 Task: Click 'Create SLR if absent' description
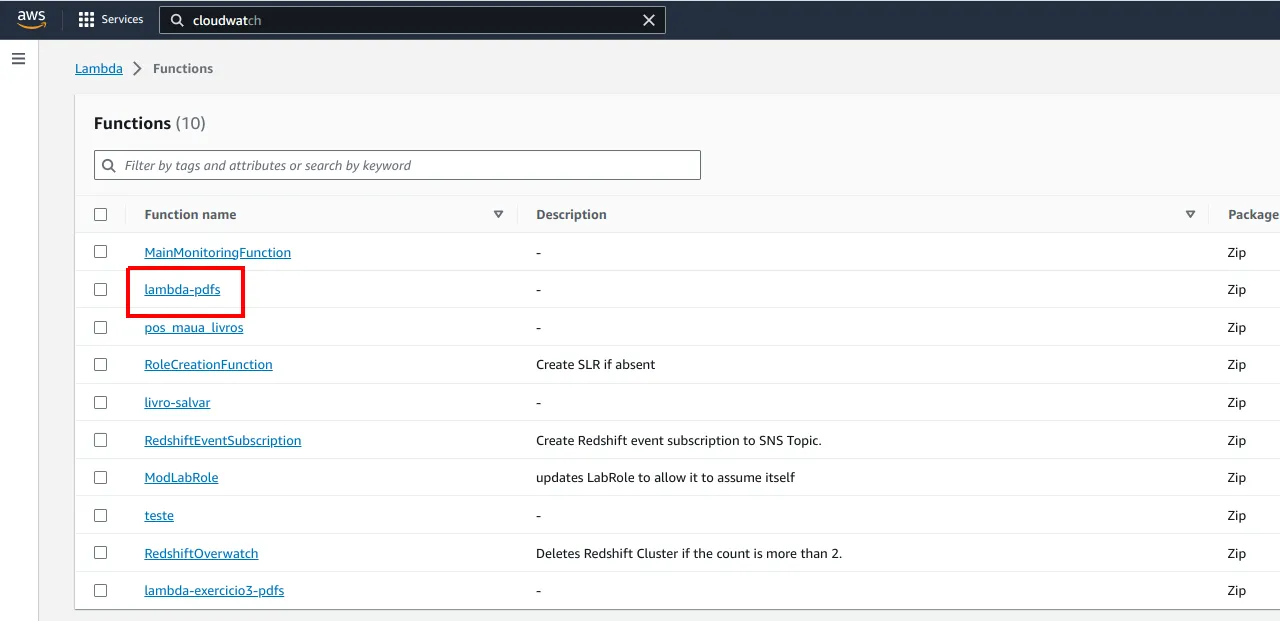[x=595, y=365]
